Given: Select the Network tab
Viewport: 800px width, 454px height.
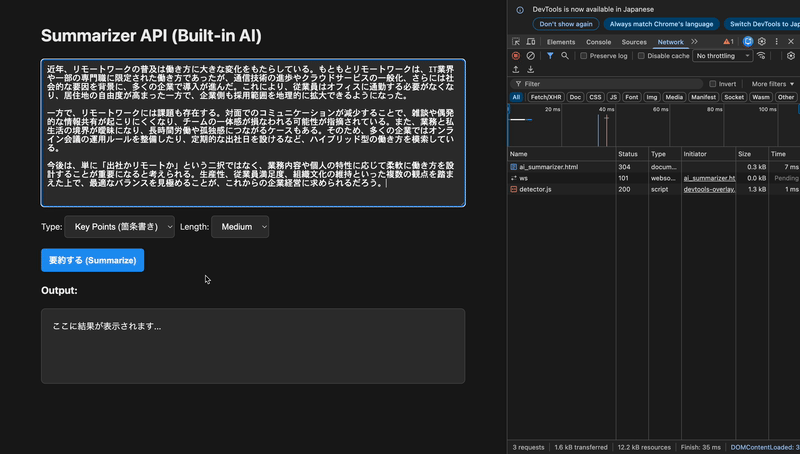Looking at the screenshot, I should (x=670, y=42).
